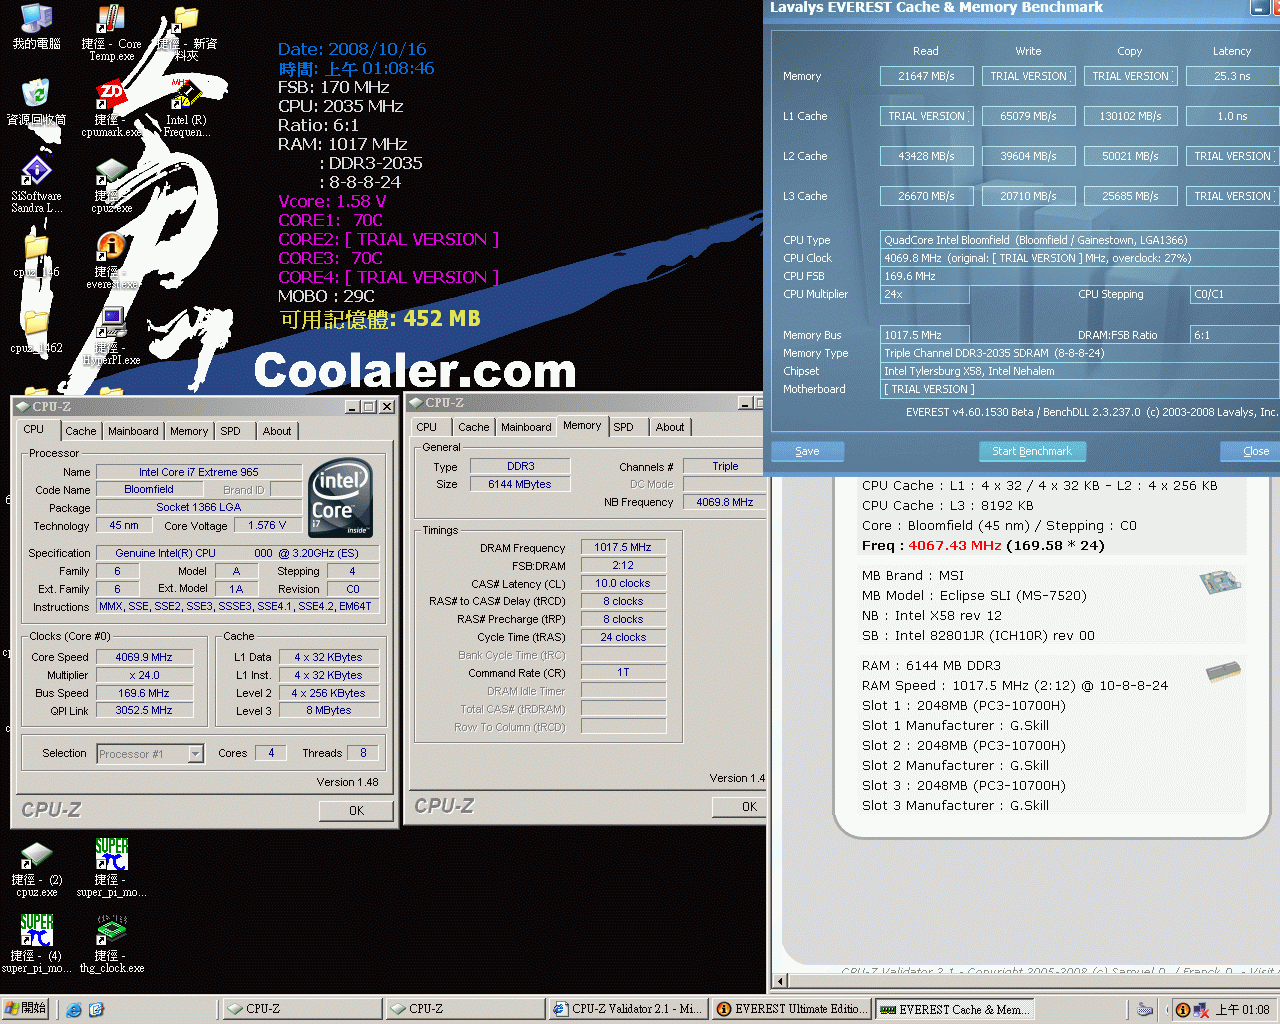Click the Intel Core i7 logo in CPU-Z
This screenshot has width=1280, height=1024.
click(341, 497)
